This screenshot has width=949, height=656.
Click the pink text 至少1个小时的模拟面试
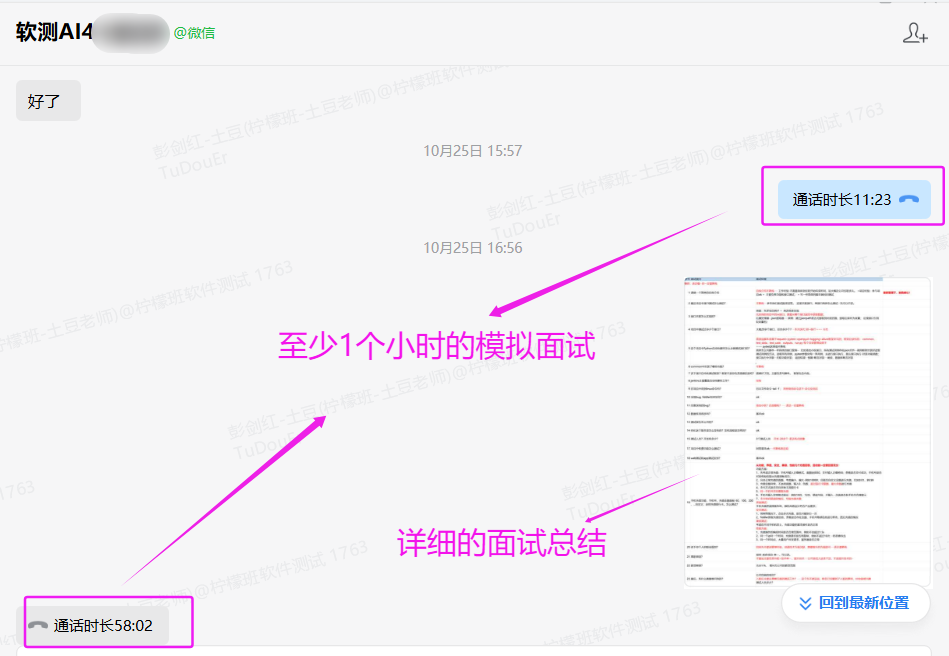click(x=436, y=347)
